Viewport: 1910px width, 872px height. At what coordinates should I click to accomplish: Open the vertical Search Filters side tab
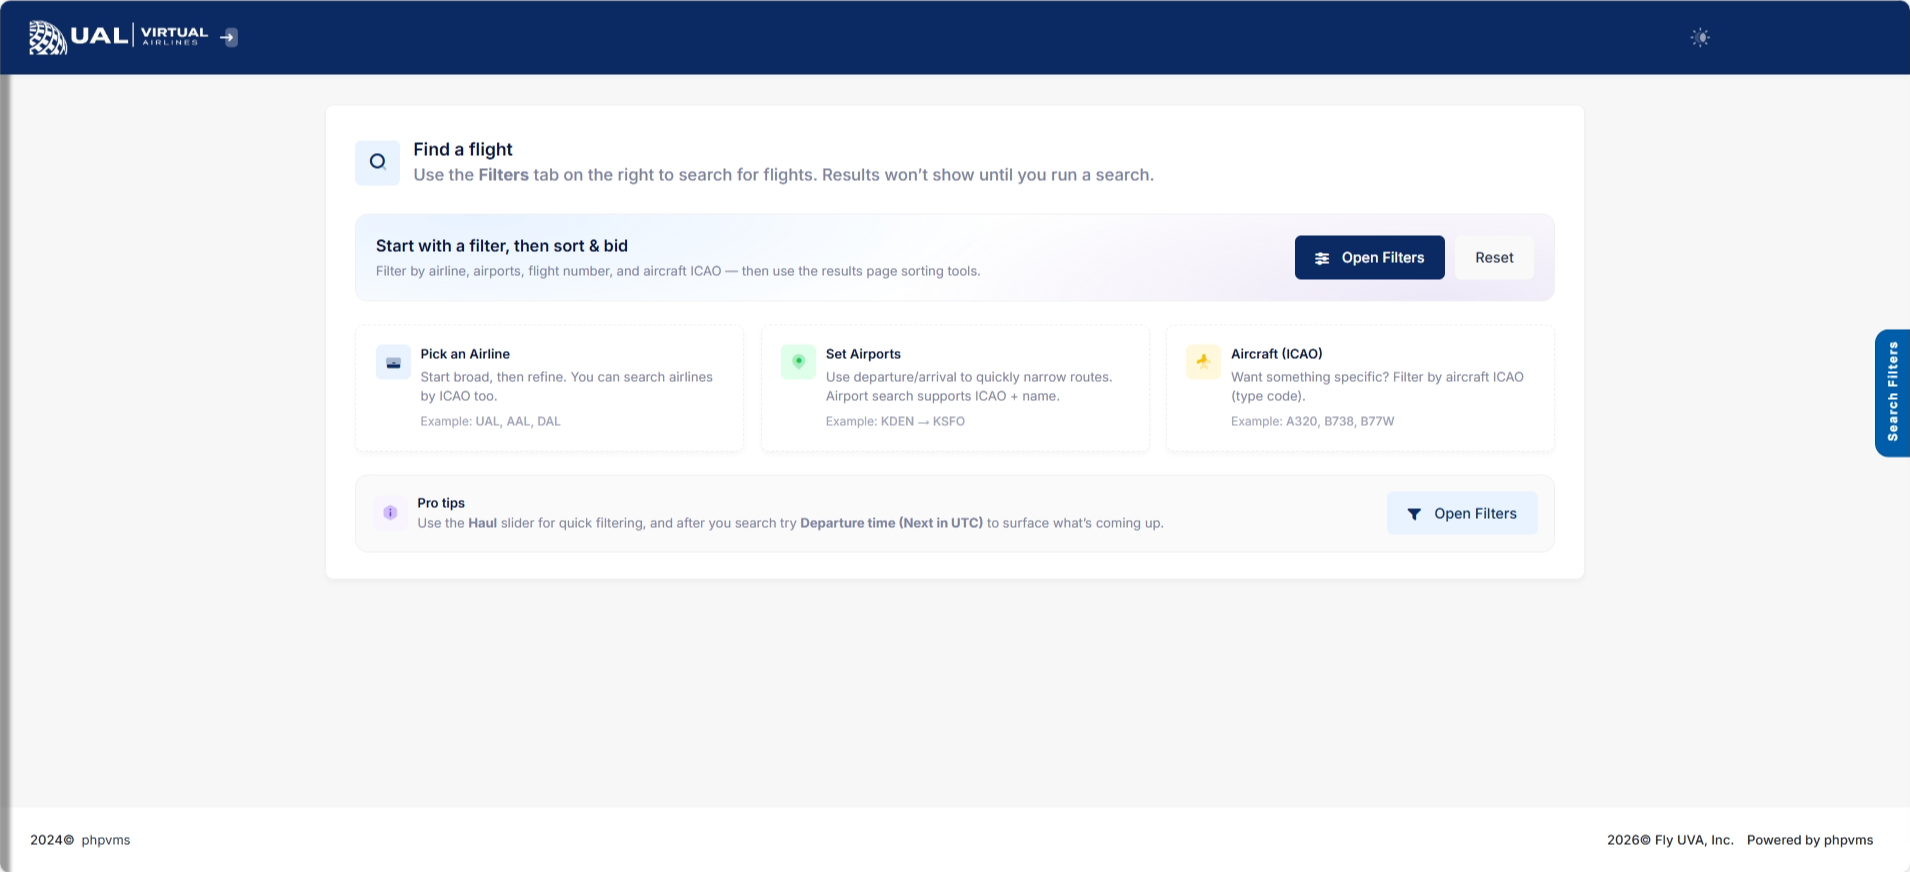click(1892, 392)
